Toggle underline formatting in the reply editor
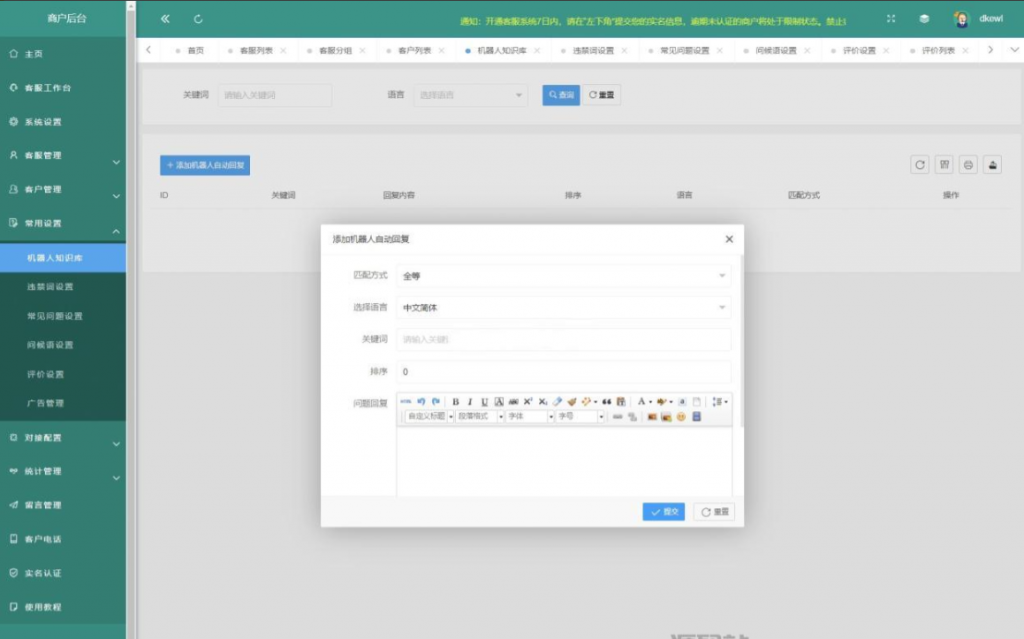Image resolution: width=1024 pixels, height=639 pixels. tap(484, 402)
